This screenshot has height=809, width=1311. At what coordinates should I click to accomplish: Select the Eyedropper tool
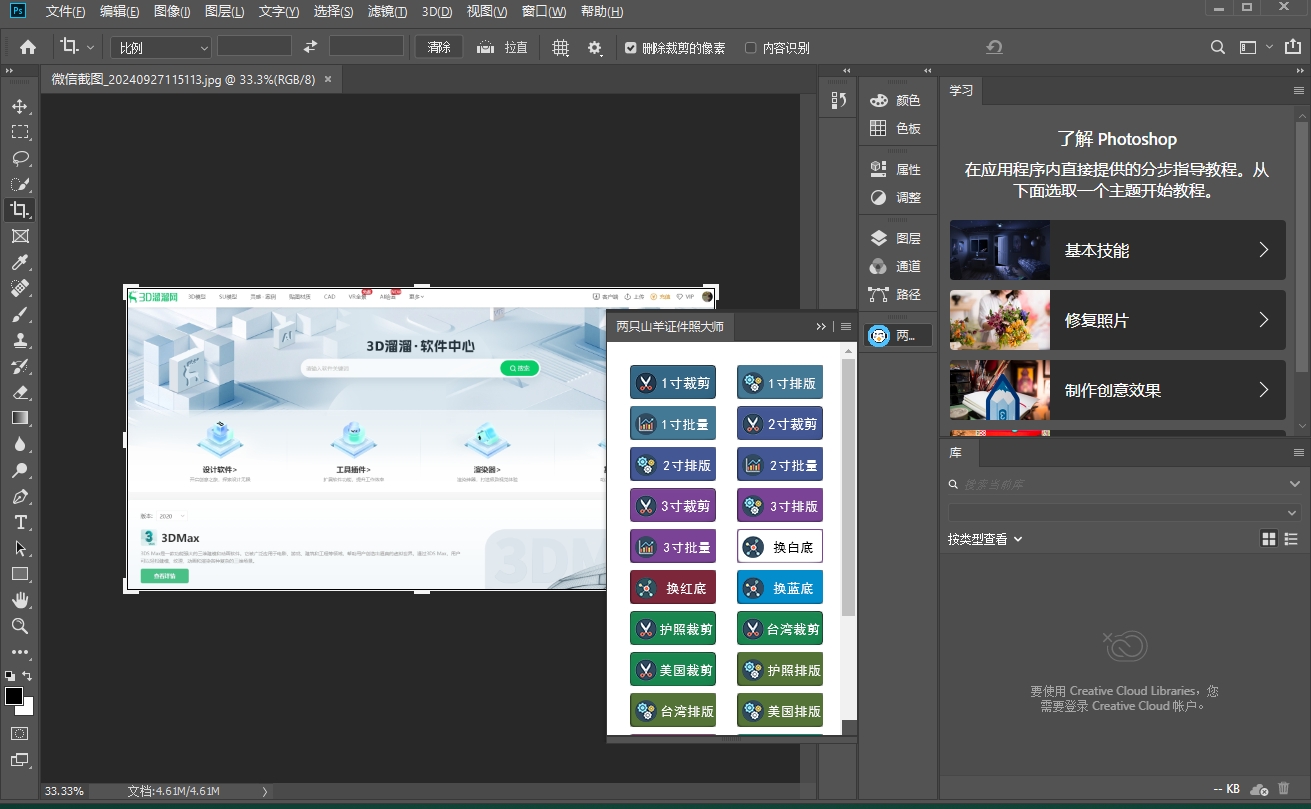[20, 262]
